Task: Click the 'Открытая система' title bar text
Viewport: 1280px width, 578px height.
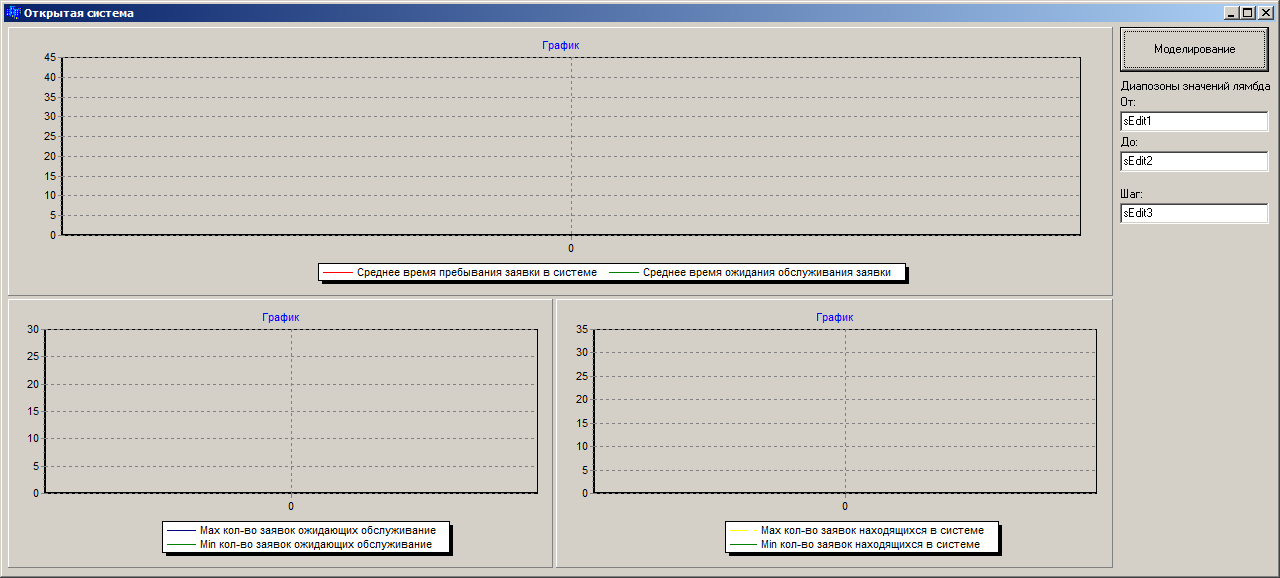Action: pos(79,13)
